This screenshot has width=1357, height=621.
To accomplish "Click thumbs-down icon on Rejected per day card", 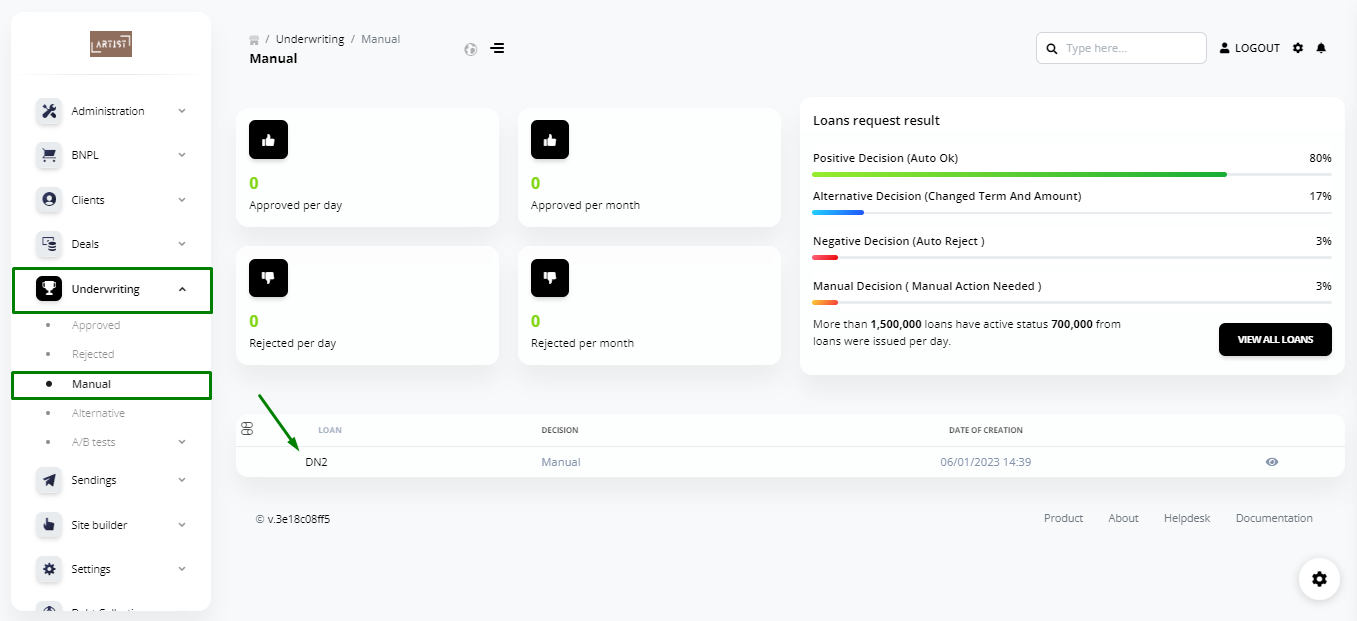I will [x=268, y=278].
